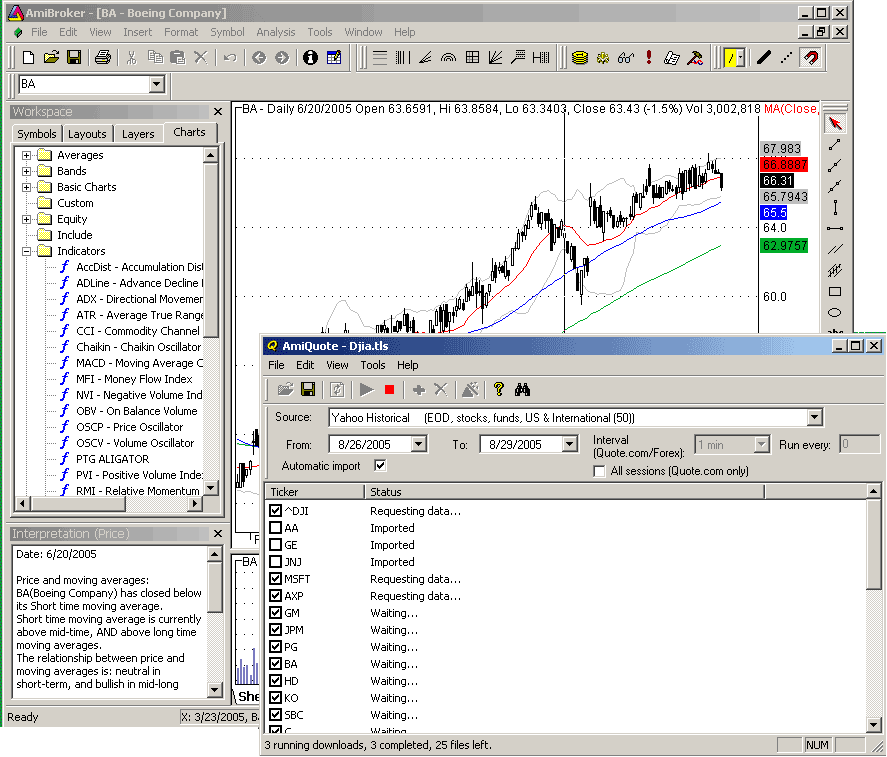887x757 pixels.
Task: Open MACD - Moving Average indicator
Action: click(139, 363)
